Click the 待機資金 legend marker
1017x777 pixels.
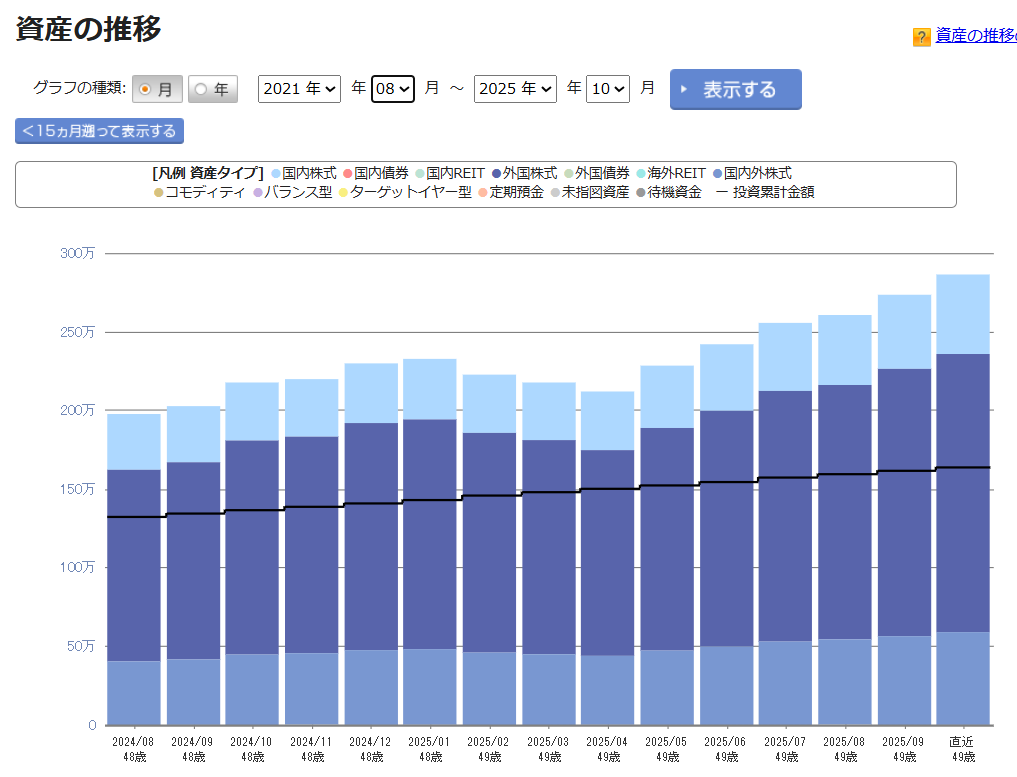(641, 193)
